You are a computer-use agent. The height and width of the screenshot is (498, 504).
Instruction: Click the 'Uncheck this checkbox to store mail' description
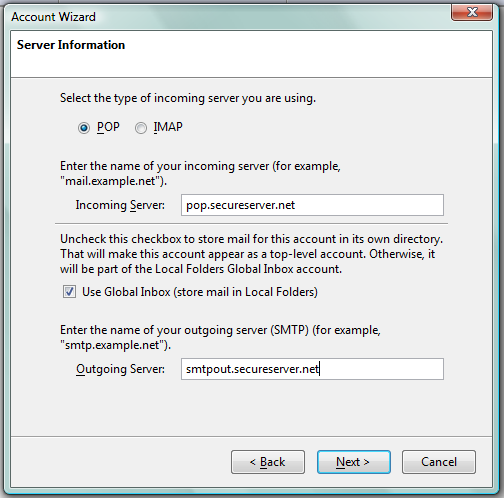click(251, 254)
